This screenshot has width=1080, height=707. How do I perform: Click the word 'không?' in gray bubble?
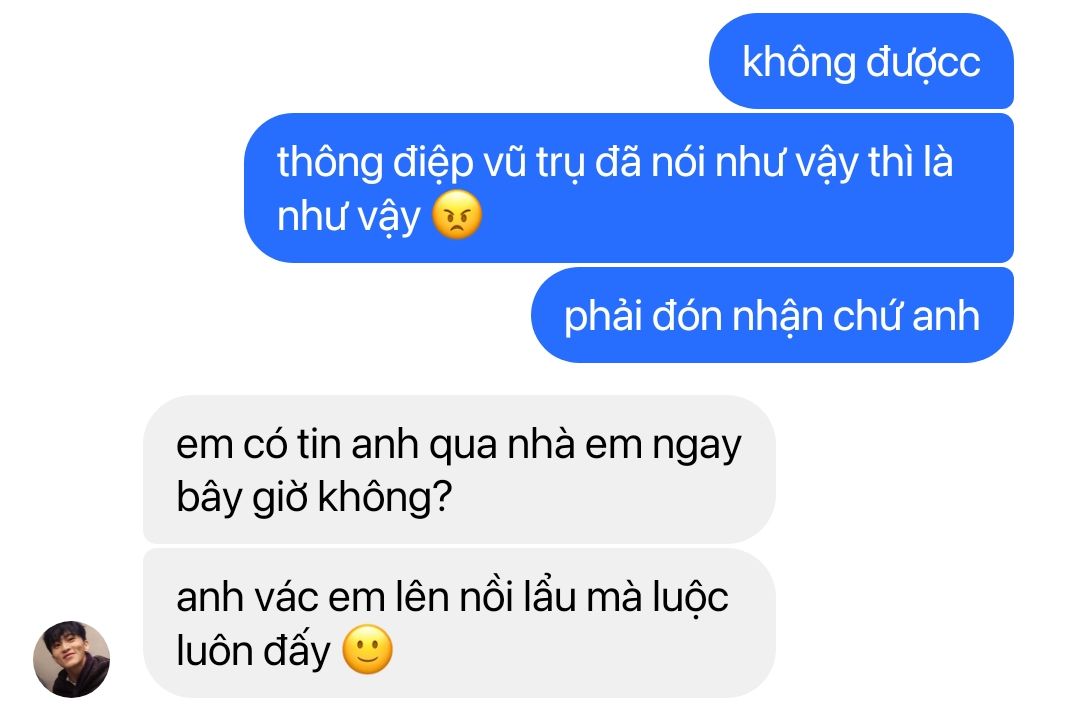(x=385, y=496)
